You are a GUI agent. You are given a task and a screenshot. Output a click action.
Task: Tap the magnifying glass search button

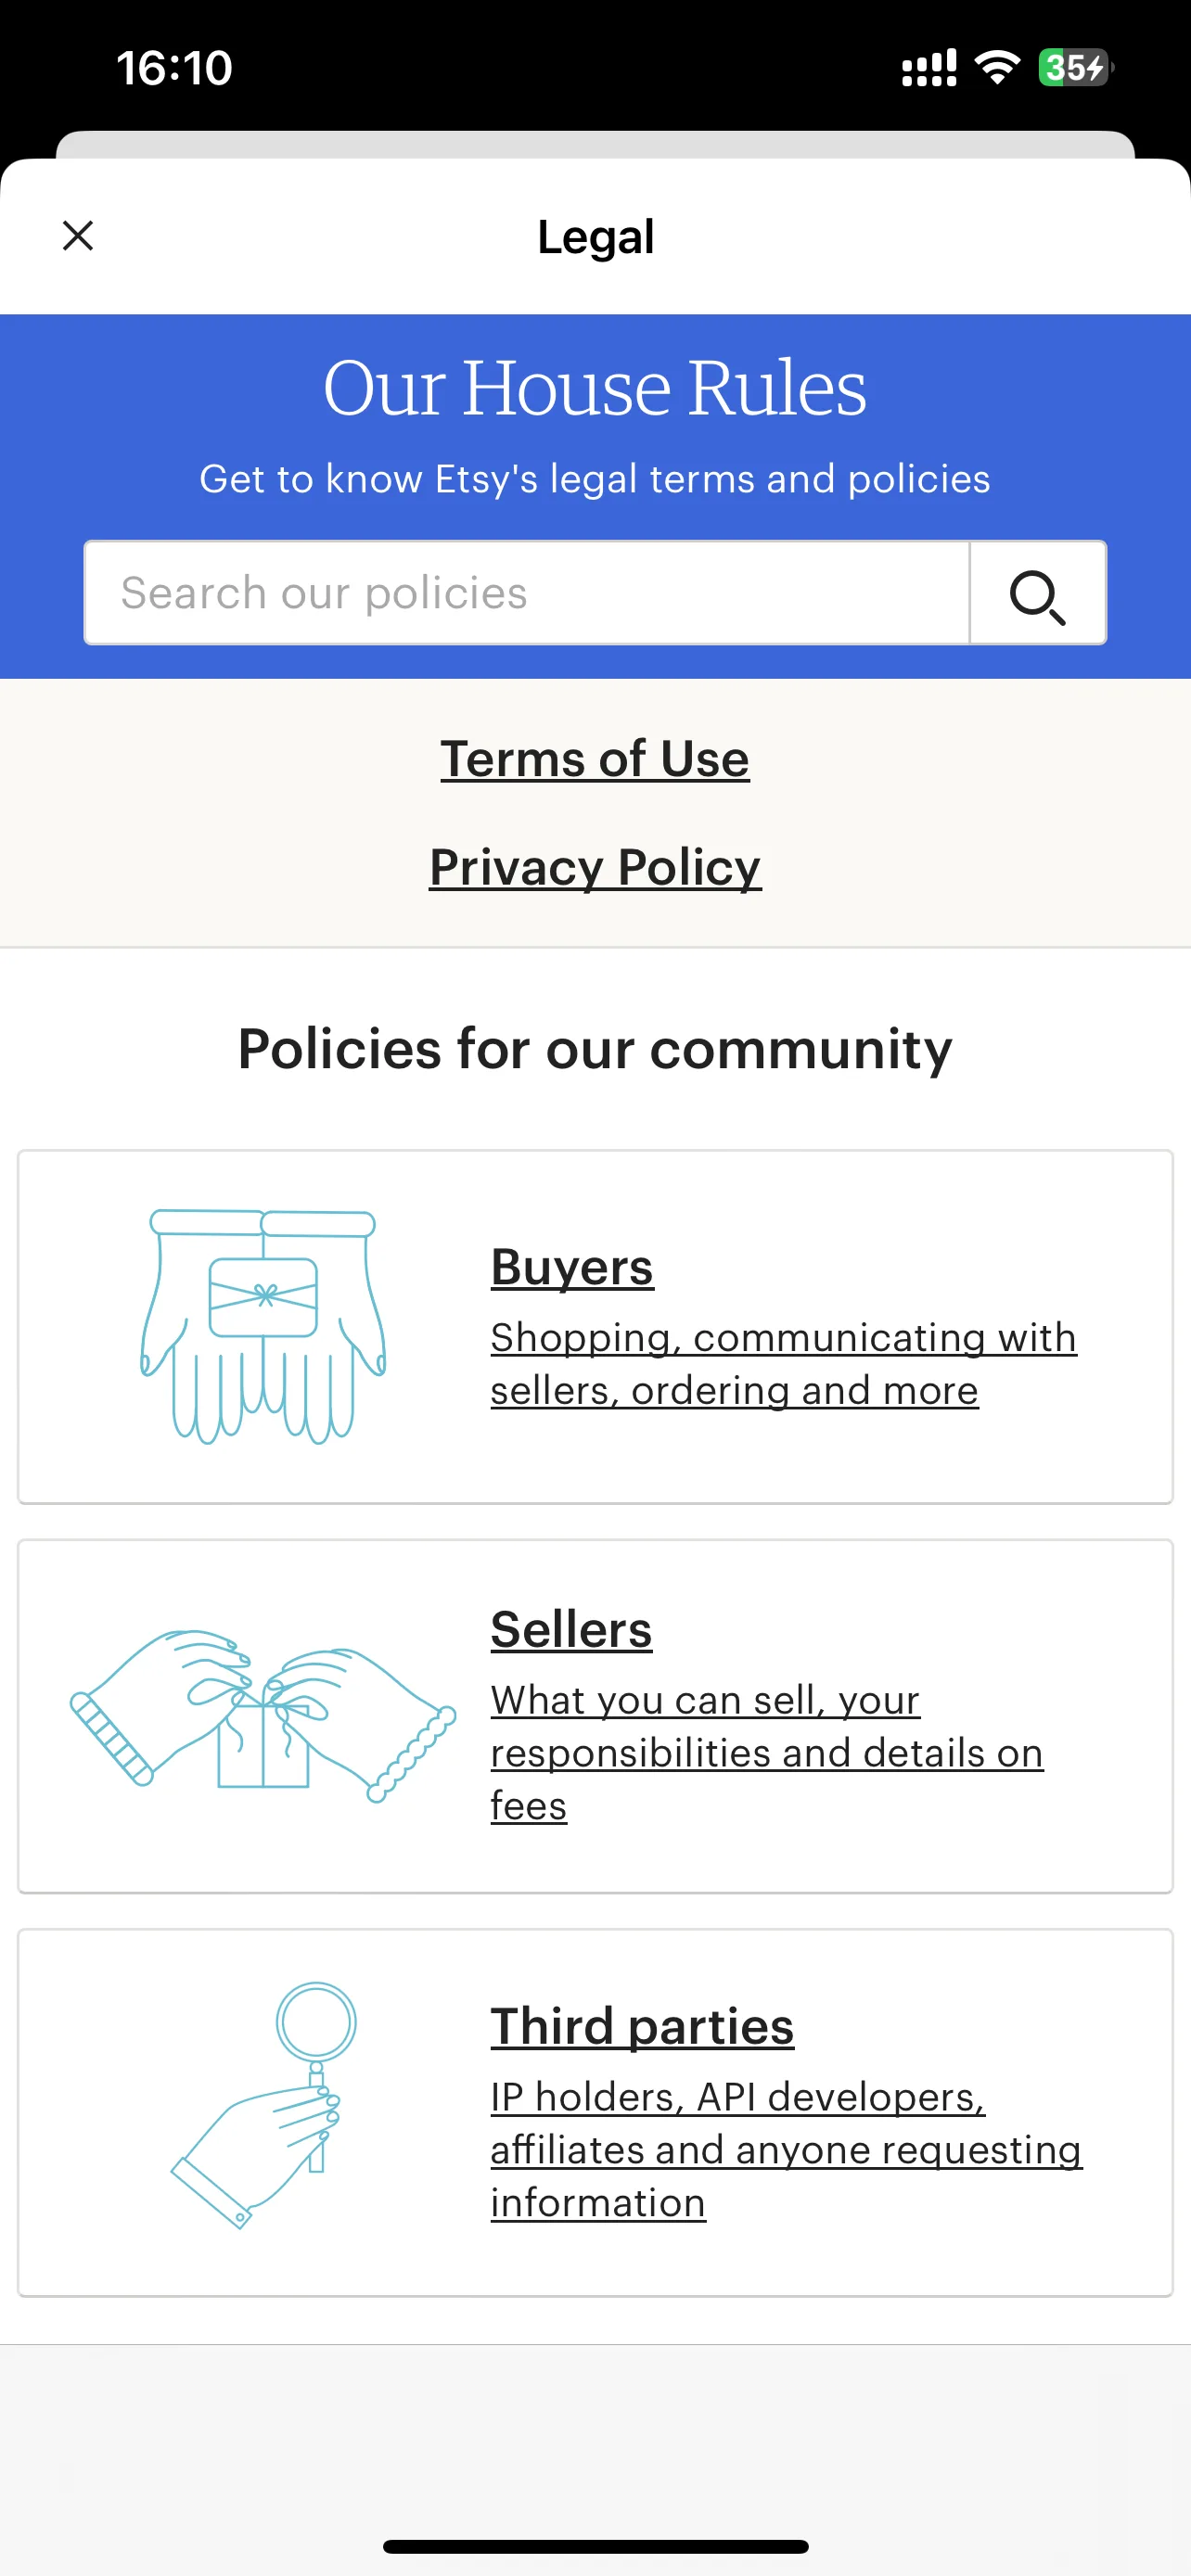[1037, 593]
